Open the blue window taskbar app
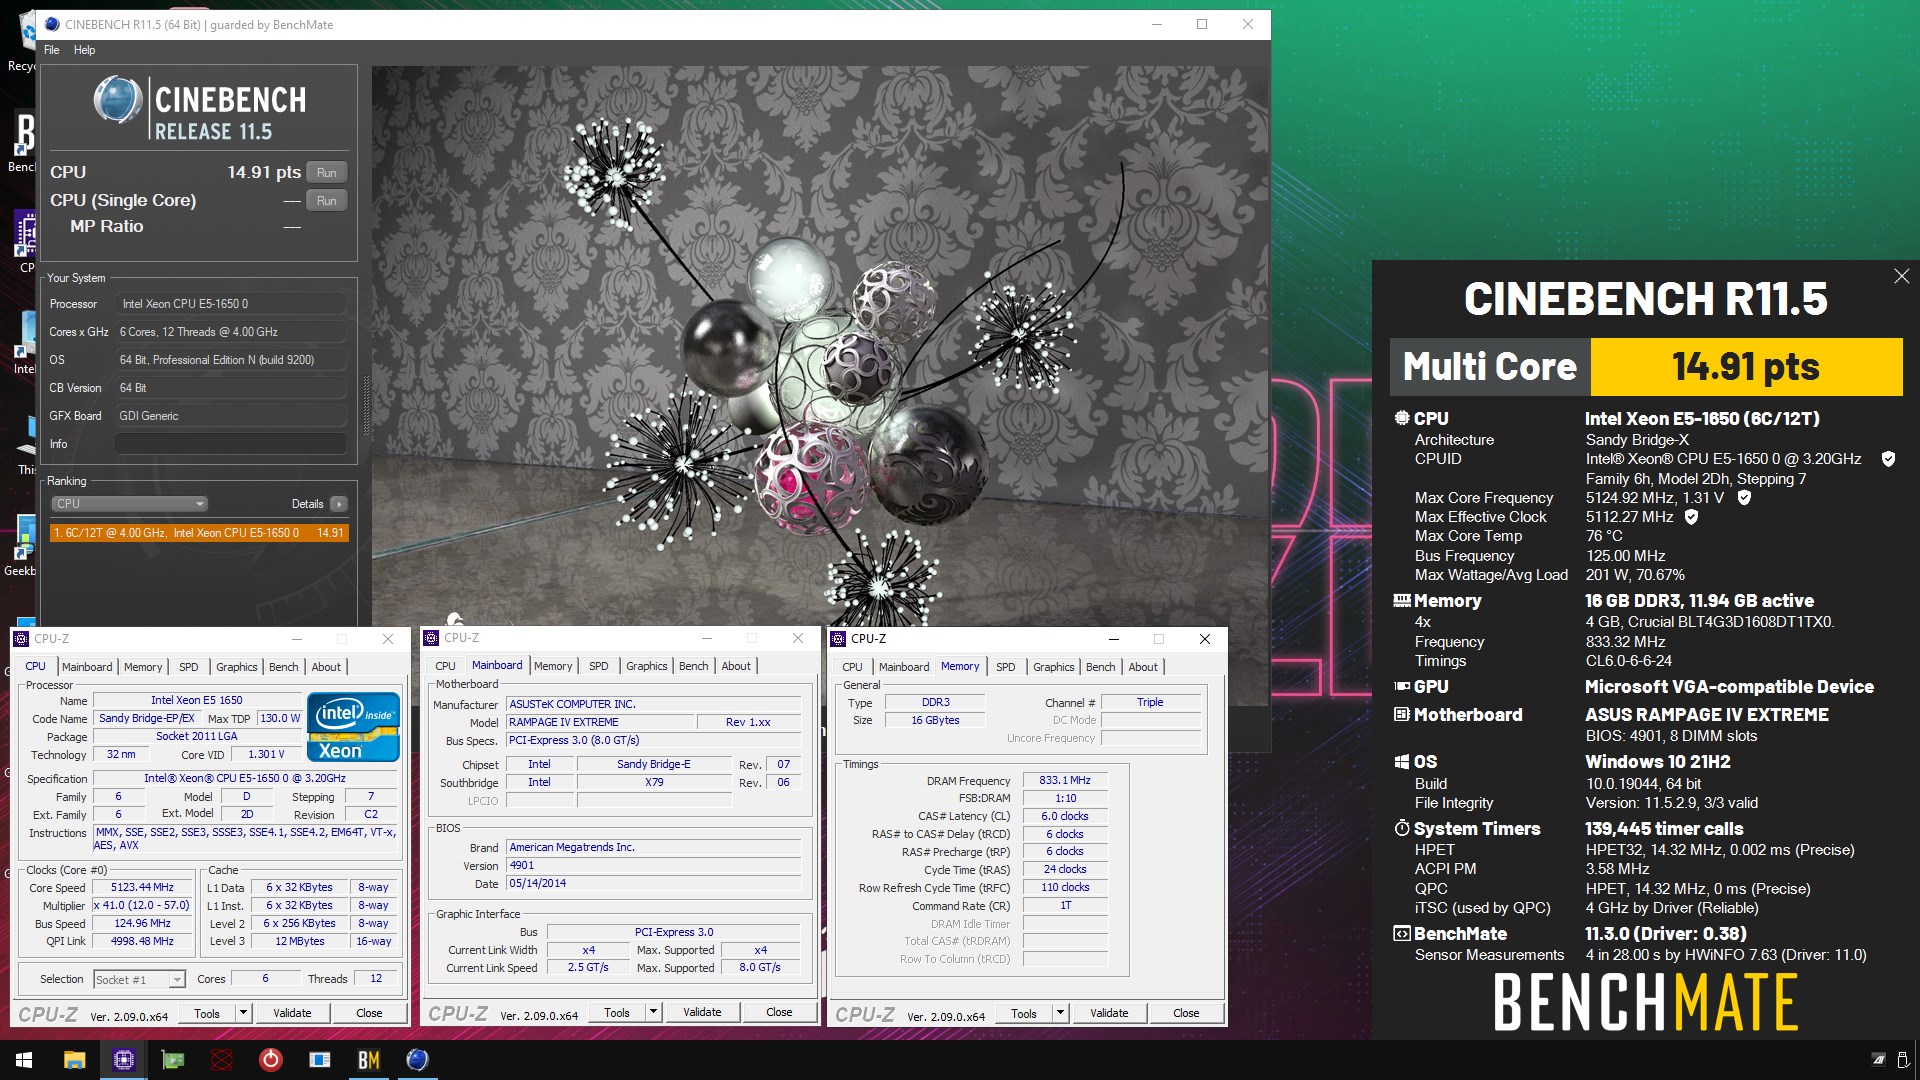This screenshot has height=1080, width=1920. 320,1060
